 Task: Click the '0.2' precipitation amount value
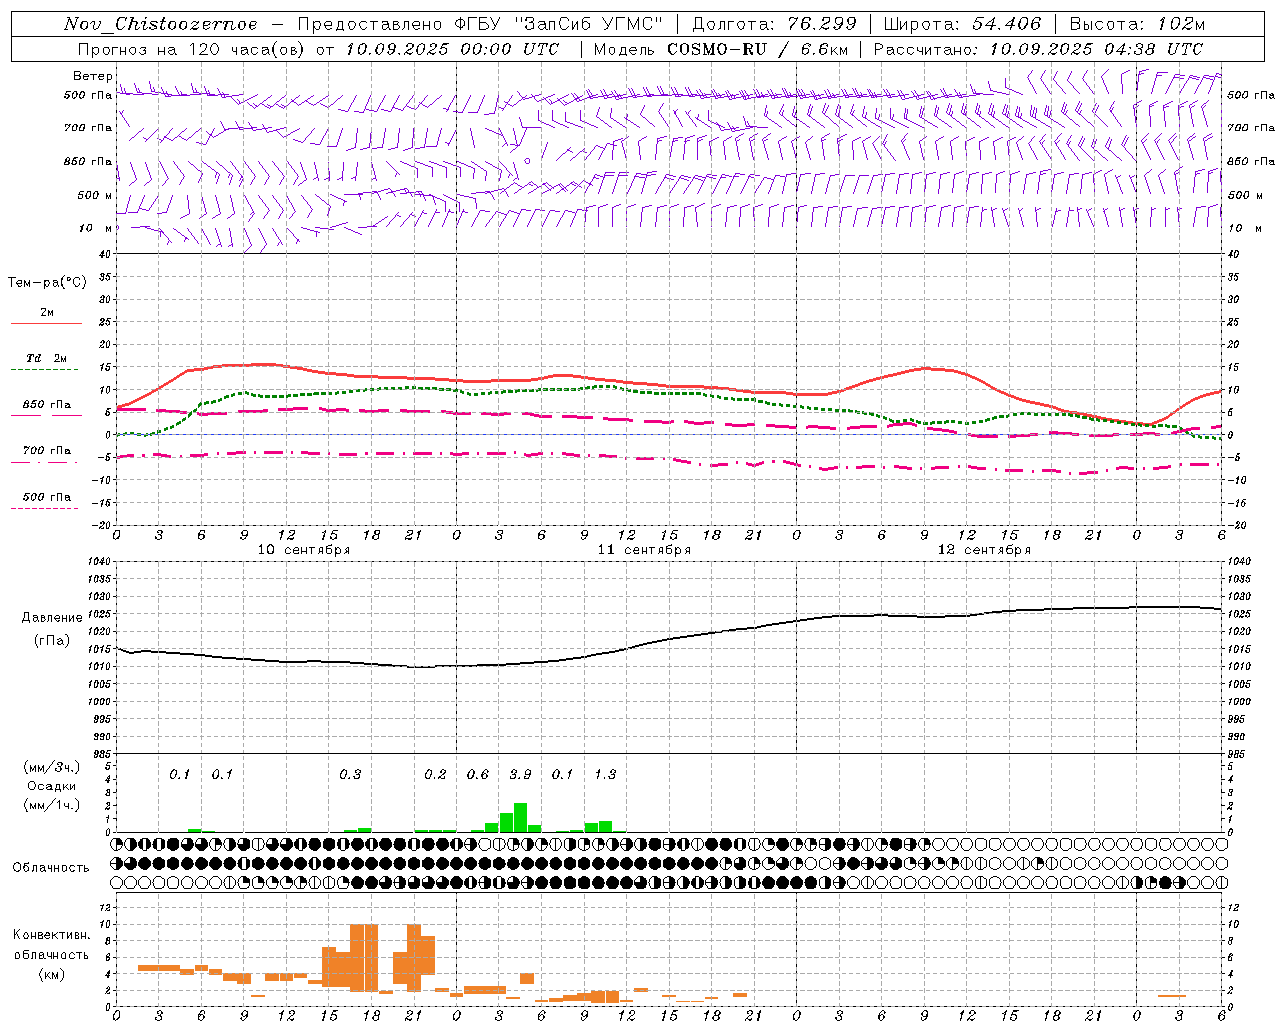435,774
